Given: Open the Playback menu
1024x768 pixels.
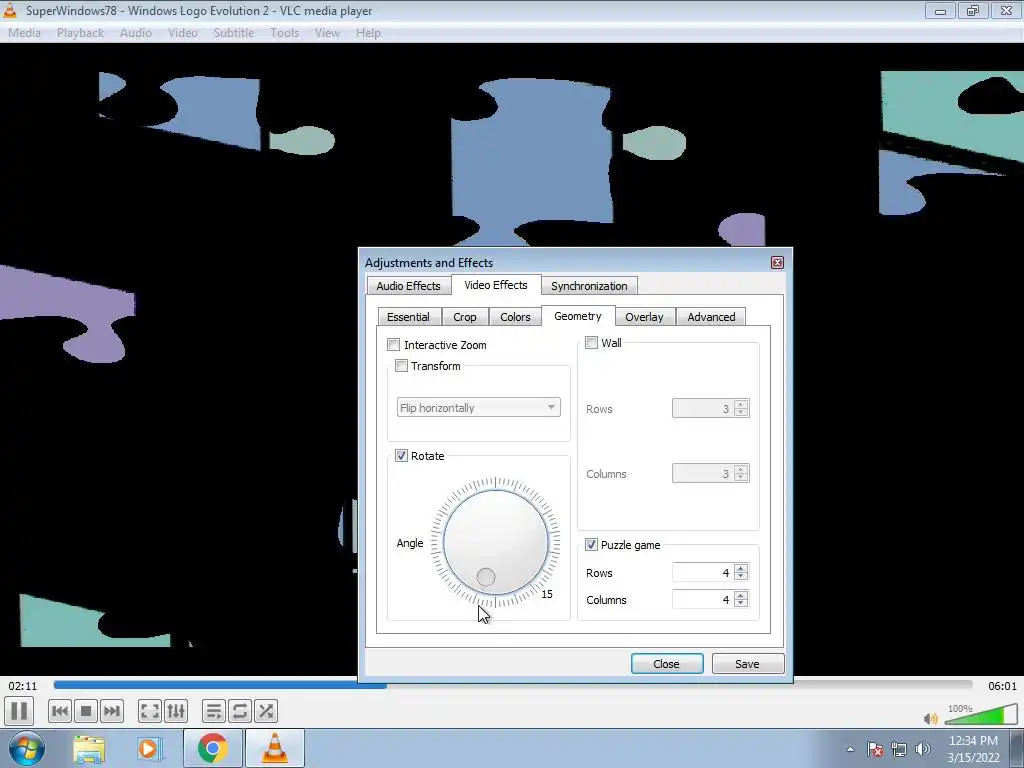Looking at the screenshot, I should pos(80,33).
